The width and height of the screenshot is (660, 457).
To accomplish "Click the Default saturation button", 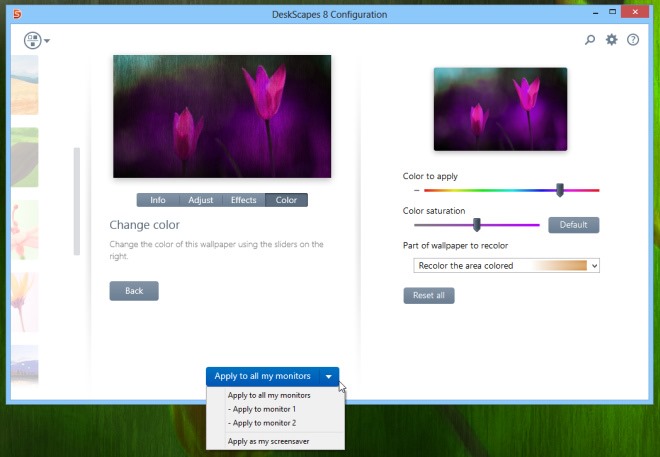I will (573, 225).
